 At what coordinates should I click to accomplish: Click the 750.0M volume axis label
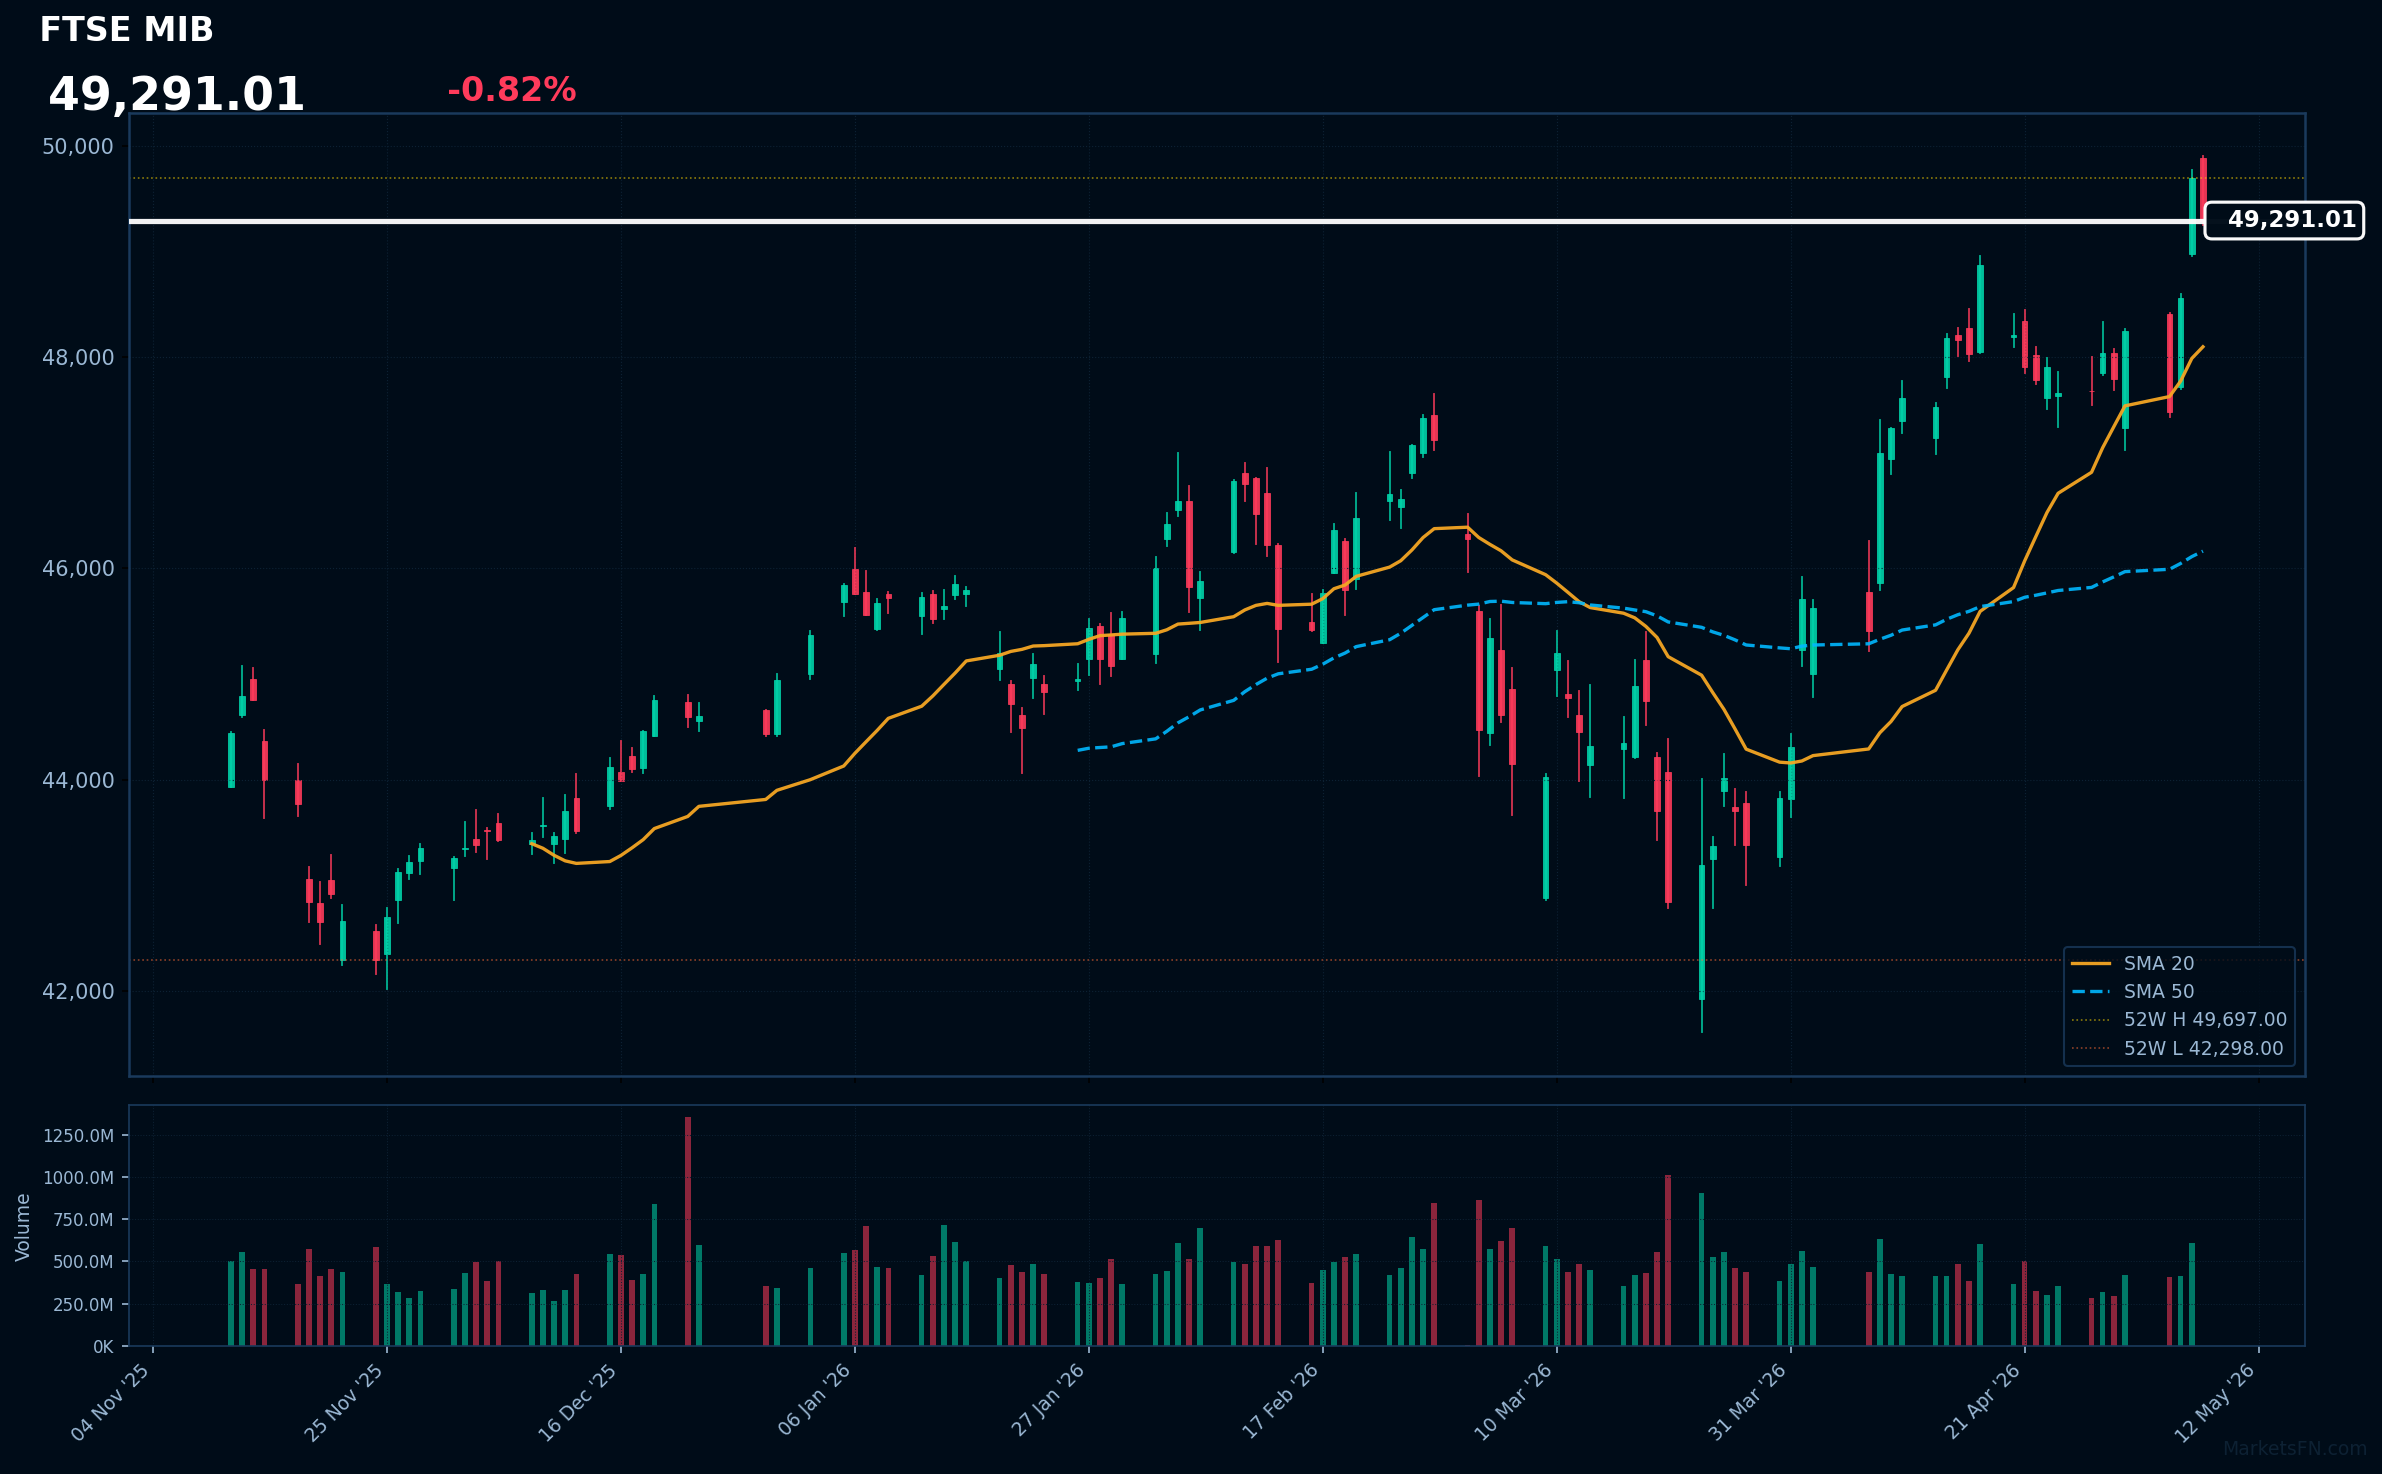pos(83,1220)
